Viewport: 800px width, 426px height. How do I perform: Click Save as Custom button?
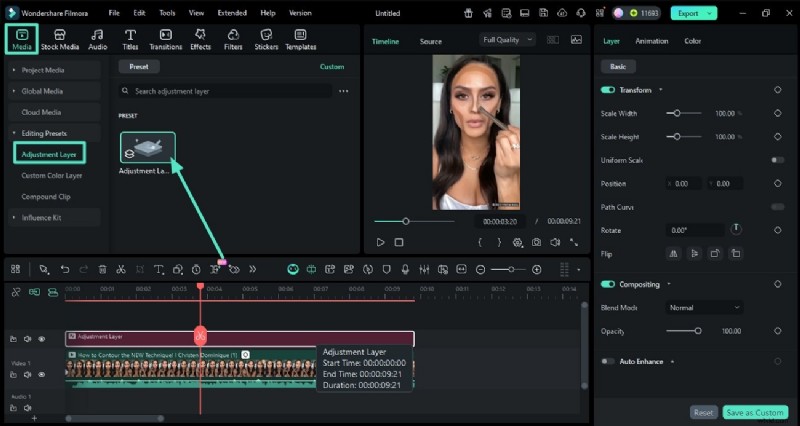click(755, 412)
